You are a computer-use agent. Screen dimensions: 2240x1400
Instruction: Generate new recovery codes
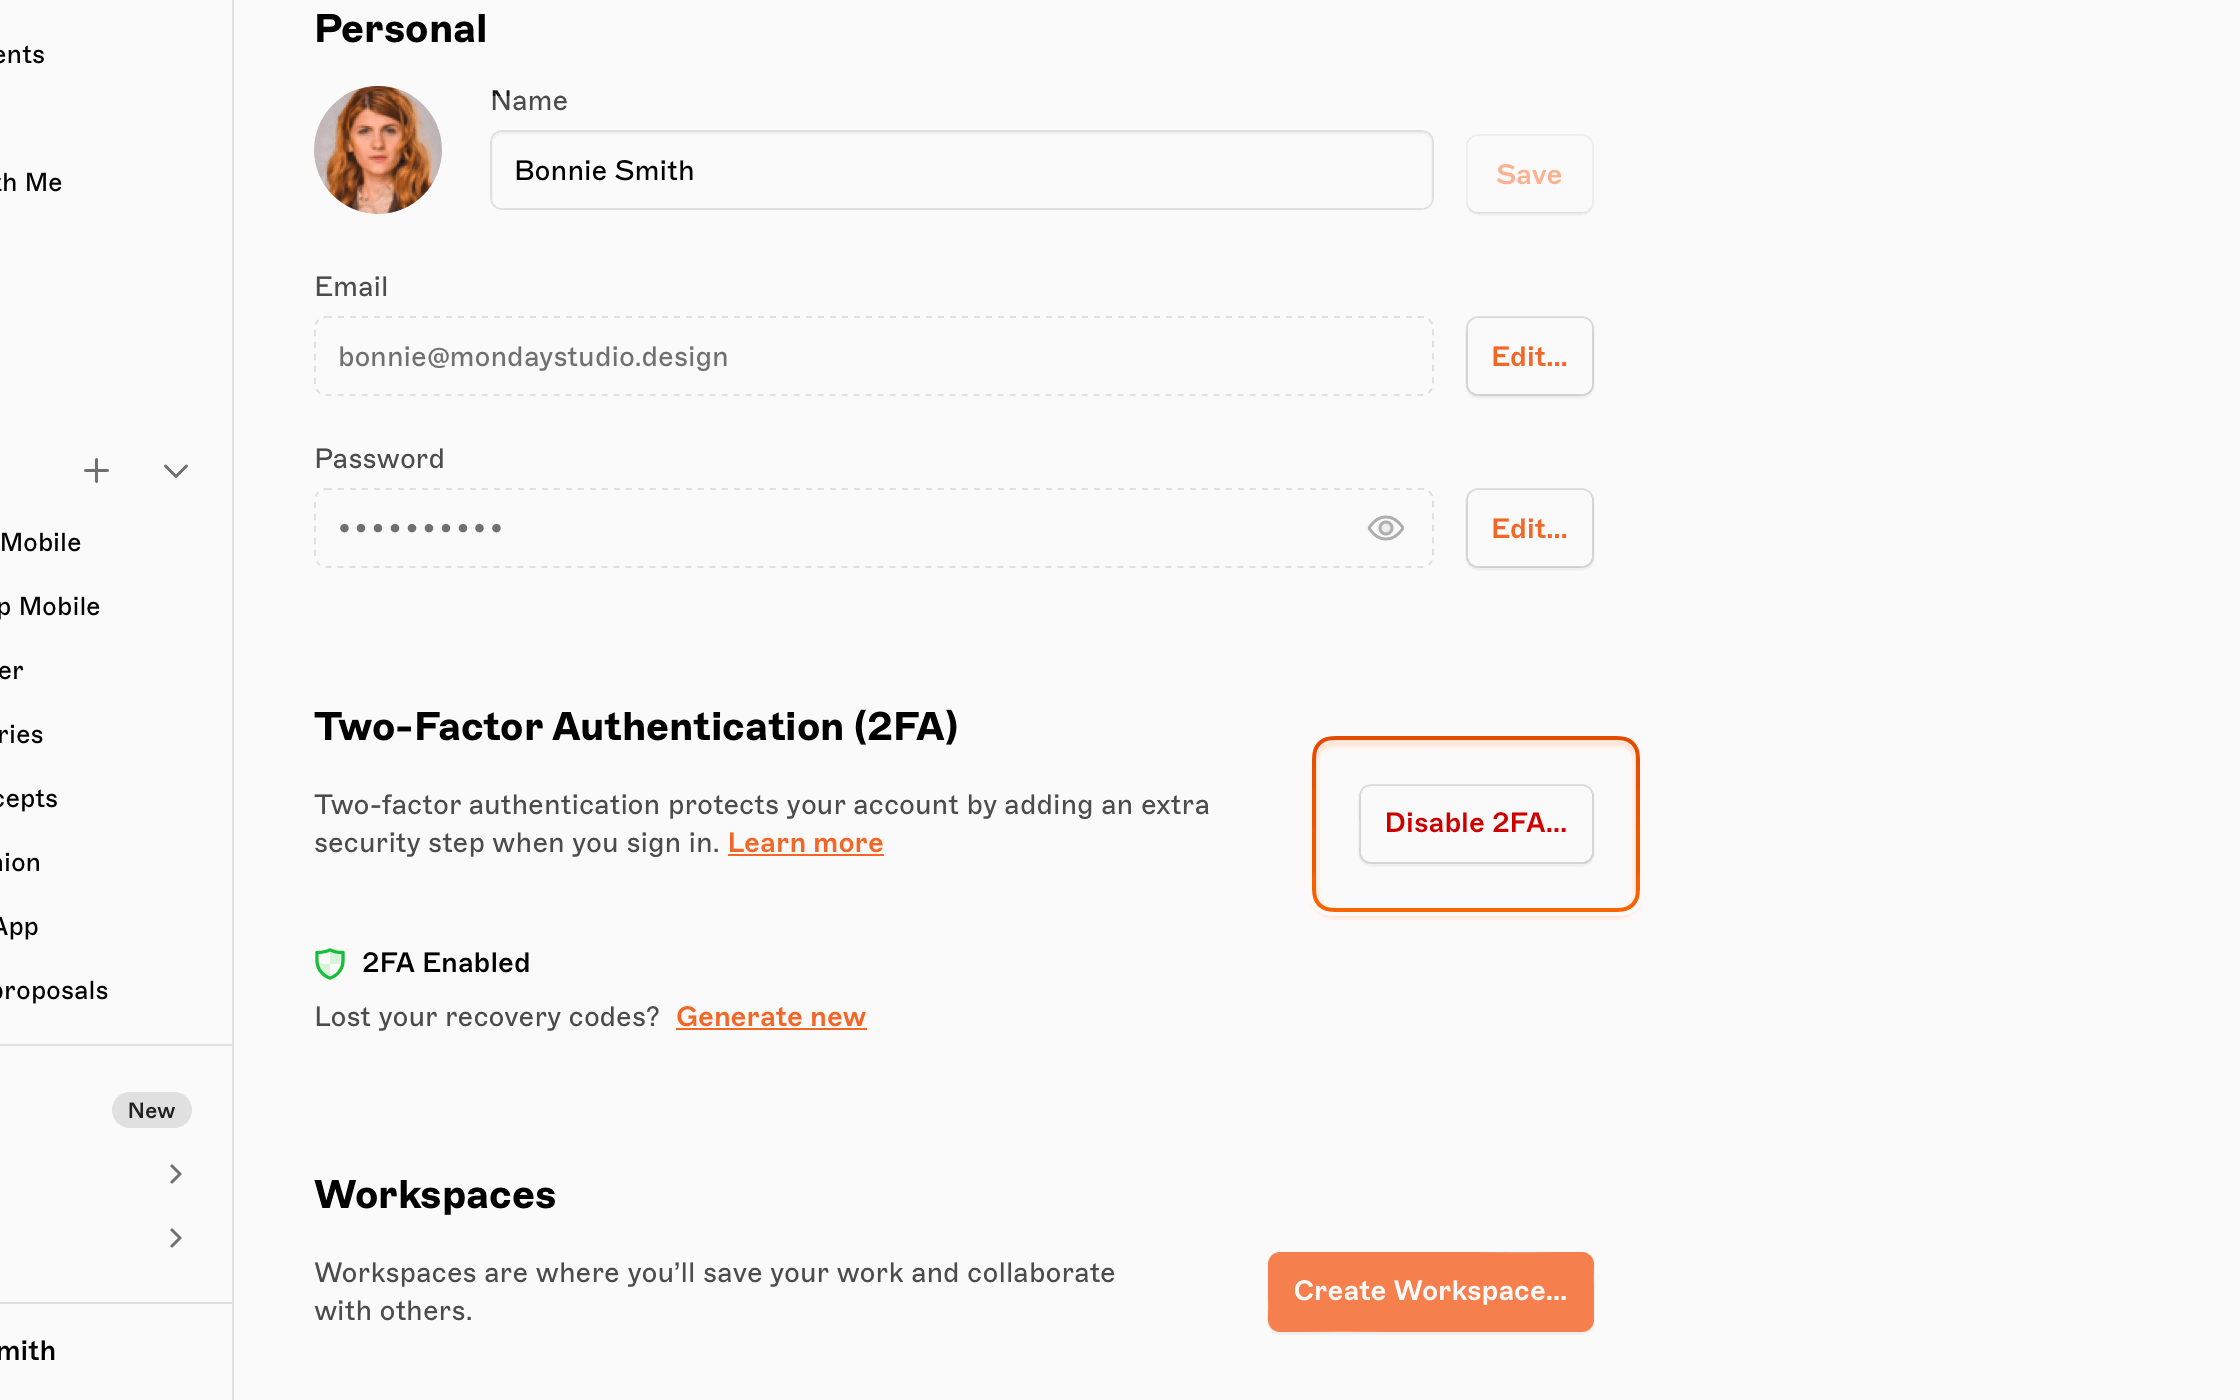(771, 1016)
